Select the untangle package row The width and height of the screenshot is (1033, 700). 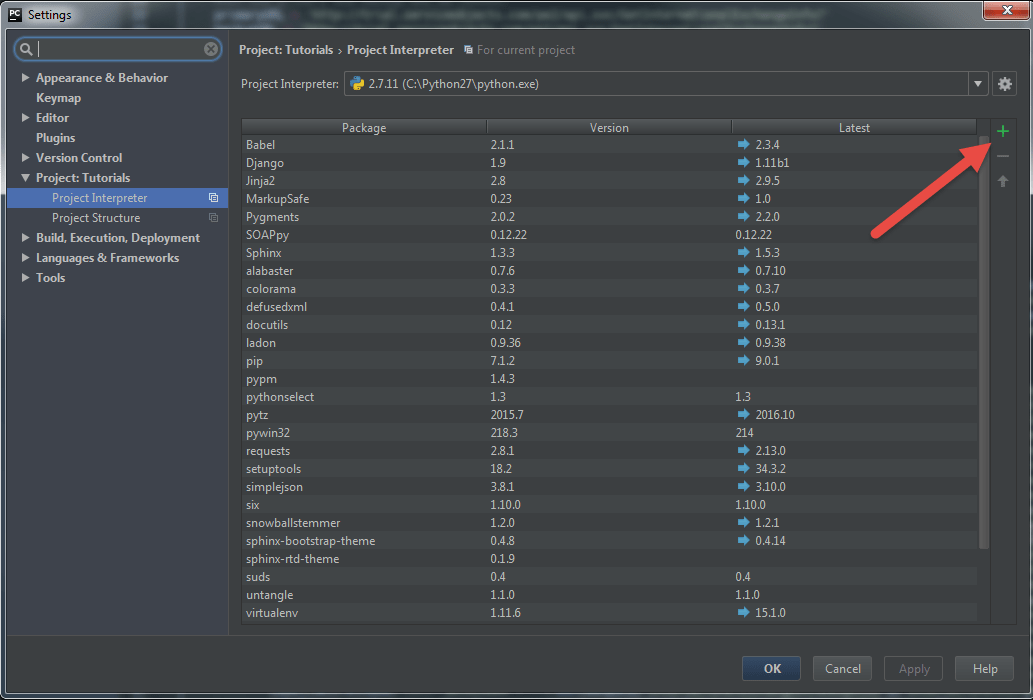click(609, 595)
